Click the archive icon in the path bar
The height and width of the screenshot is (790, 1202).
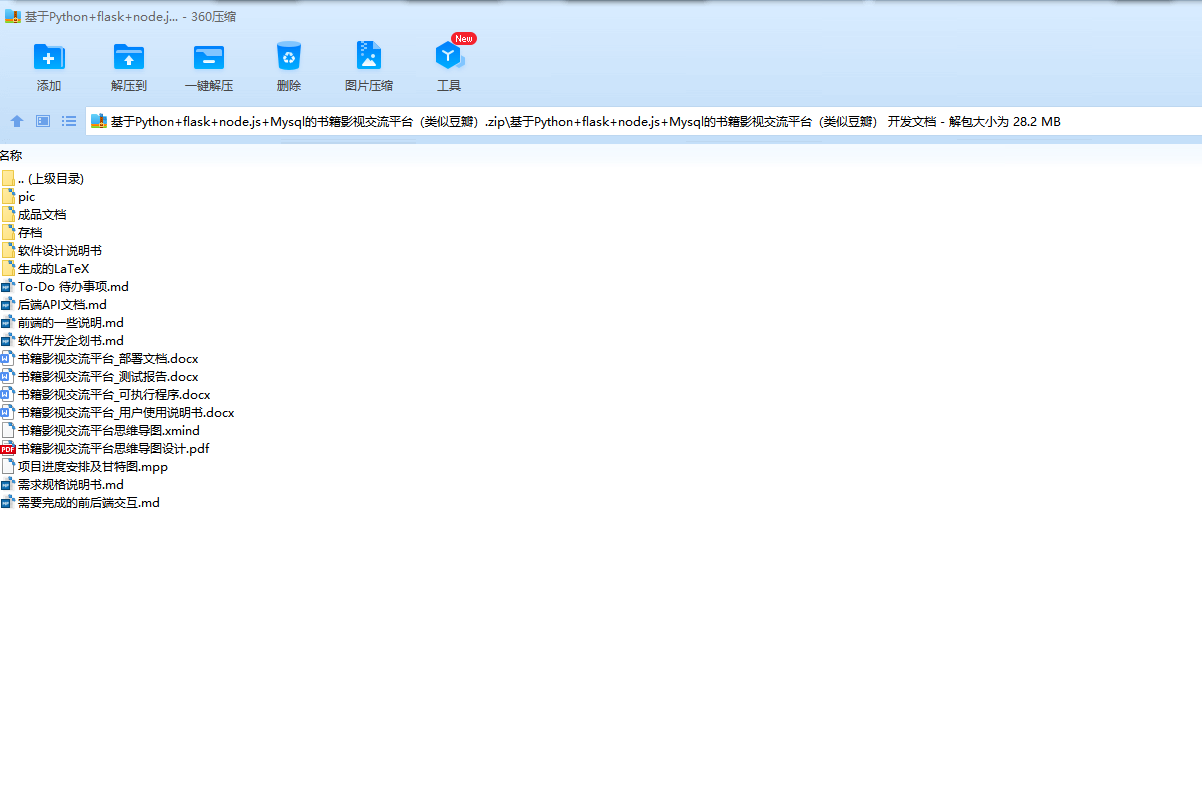(x=99, y=121)
